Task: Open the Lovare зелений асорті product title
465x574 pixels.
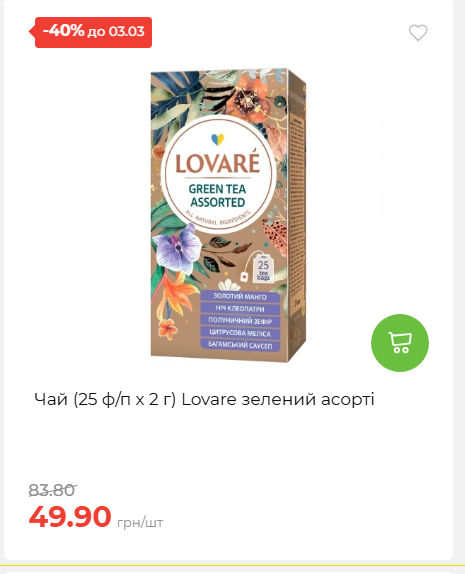Action: (204, 399)
